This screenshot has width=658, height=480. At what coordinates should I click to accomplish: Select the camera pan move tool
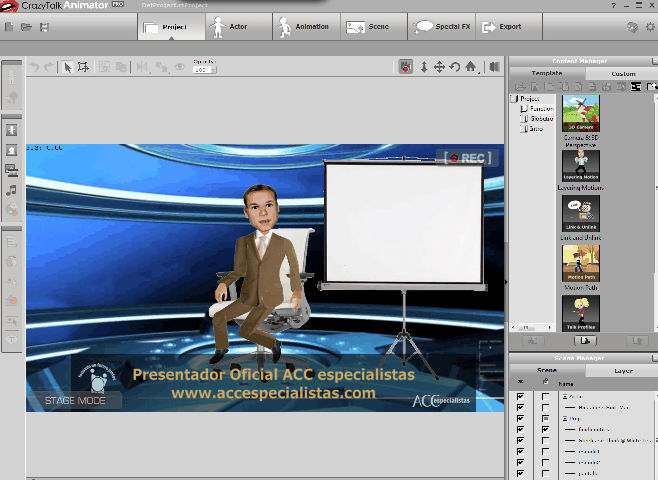[x=439, y=67]
